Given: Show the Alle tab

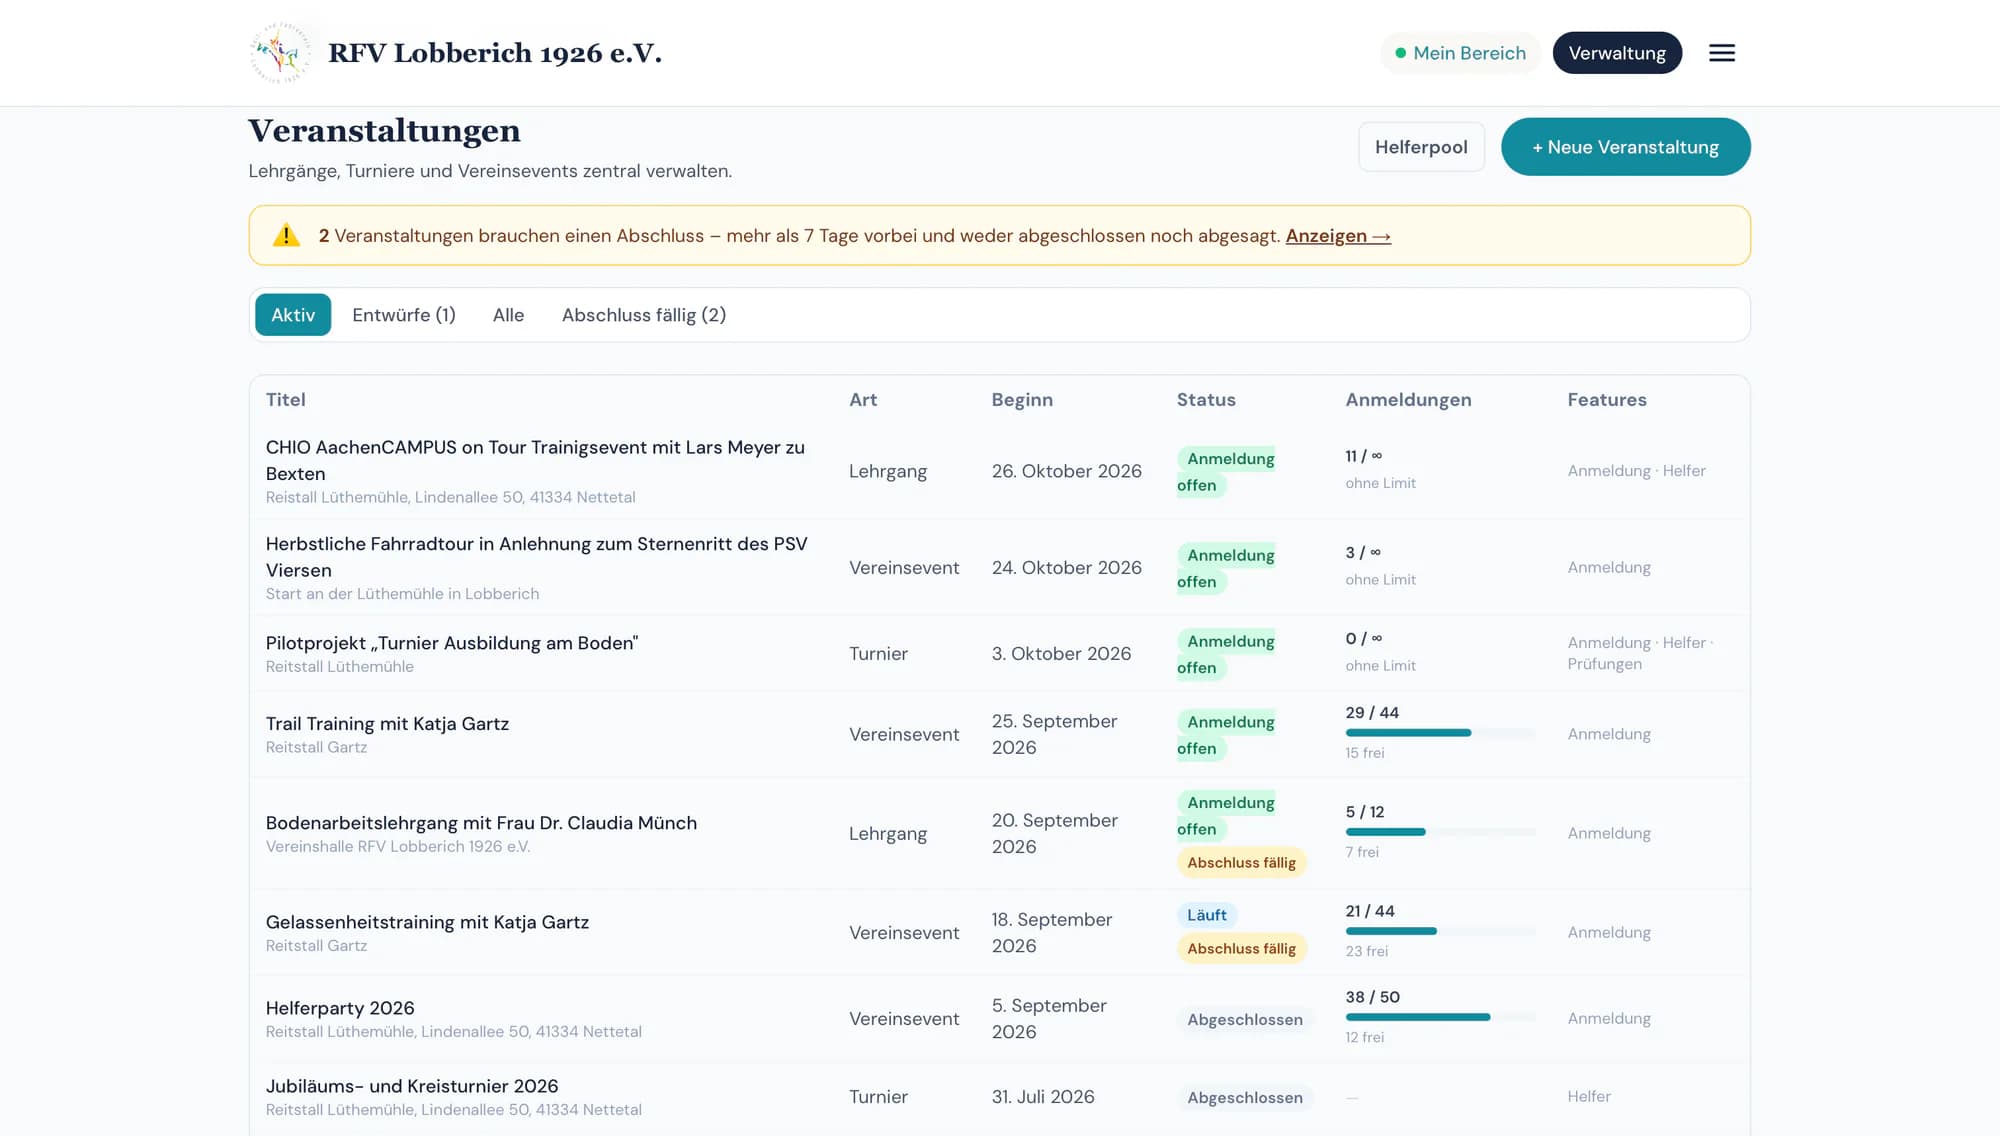Looking at the screenshot, I should coord(508,315).
